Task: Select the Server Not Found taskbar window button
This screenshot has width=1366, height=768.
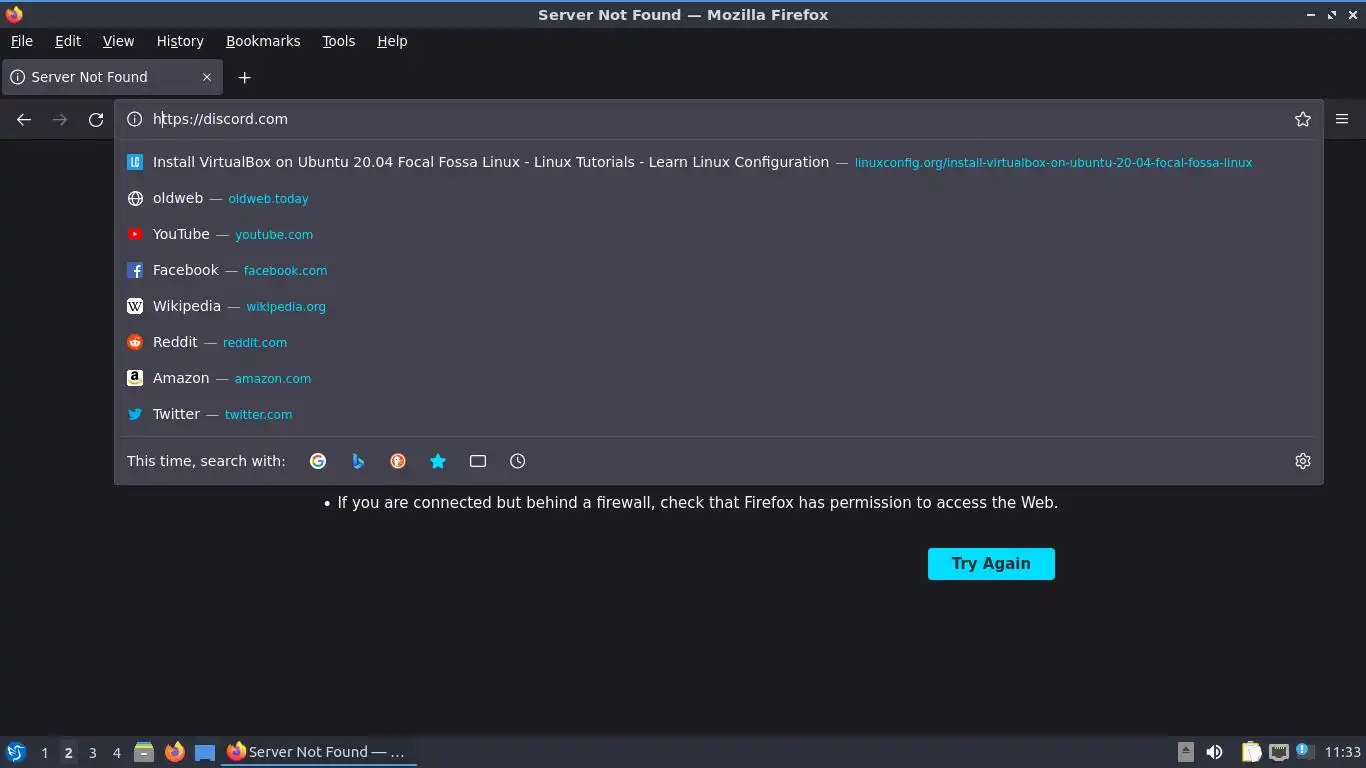Action: click(x=319, y=752)
